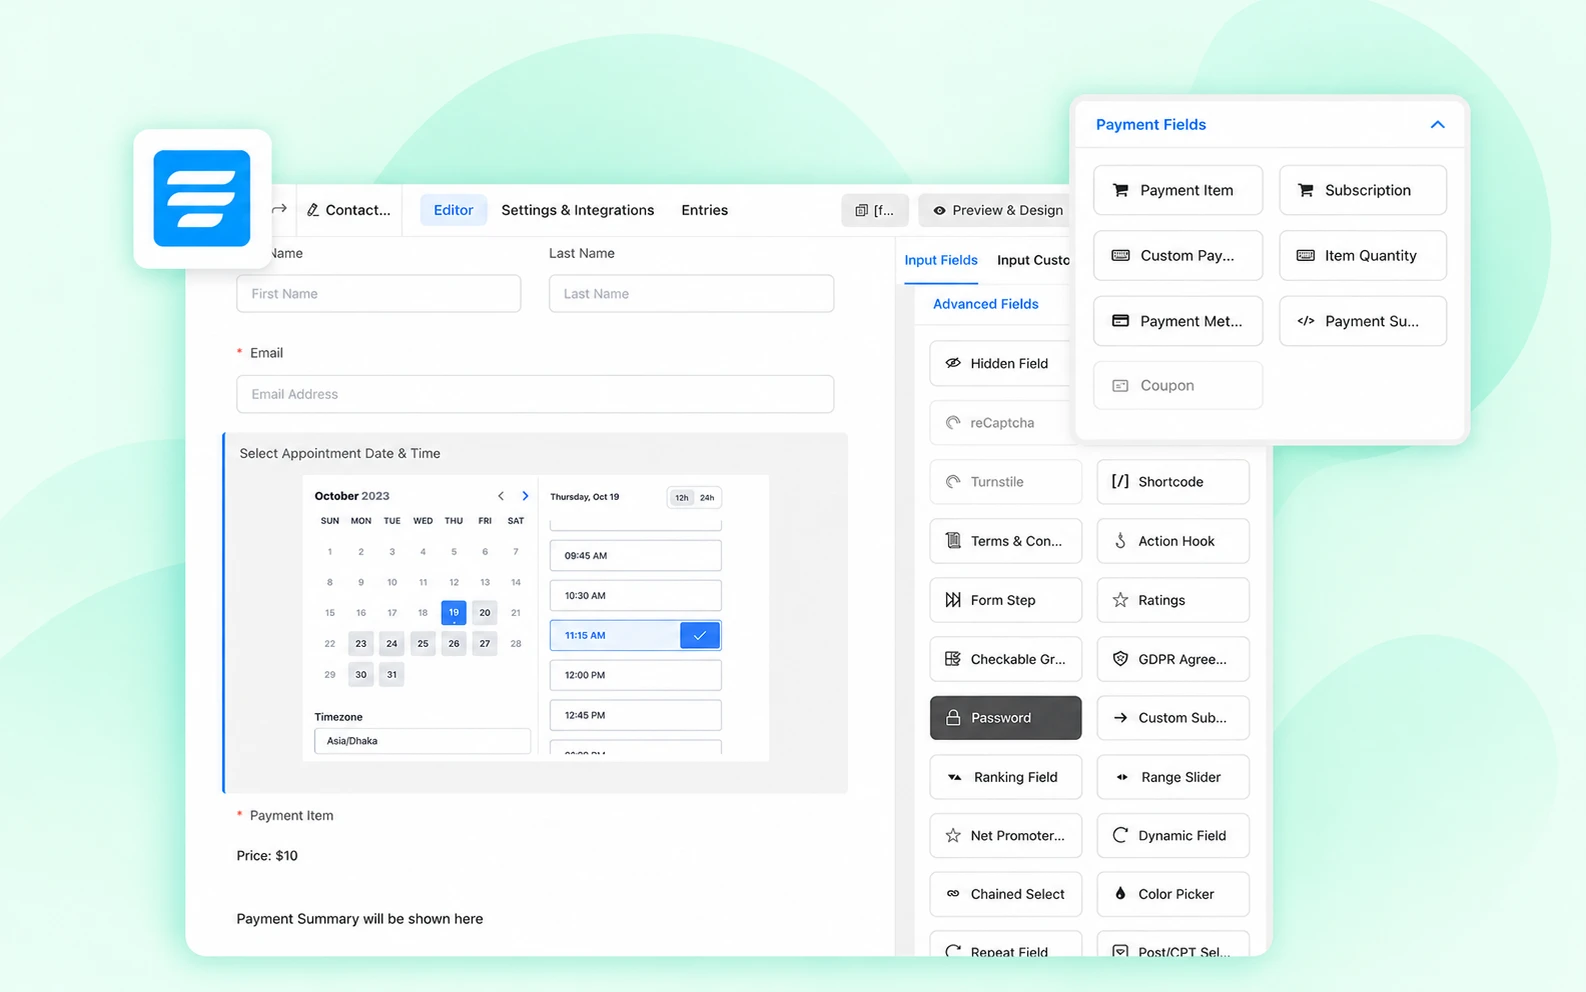Click the Form Step icon
Image resolution: width=1586 pixels, height=992 pixels.
(953, 600)
